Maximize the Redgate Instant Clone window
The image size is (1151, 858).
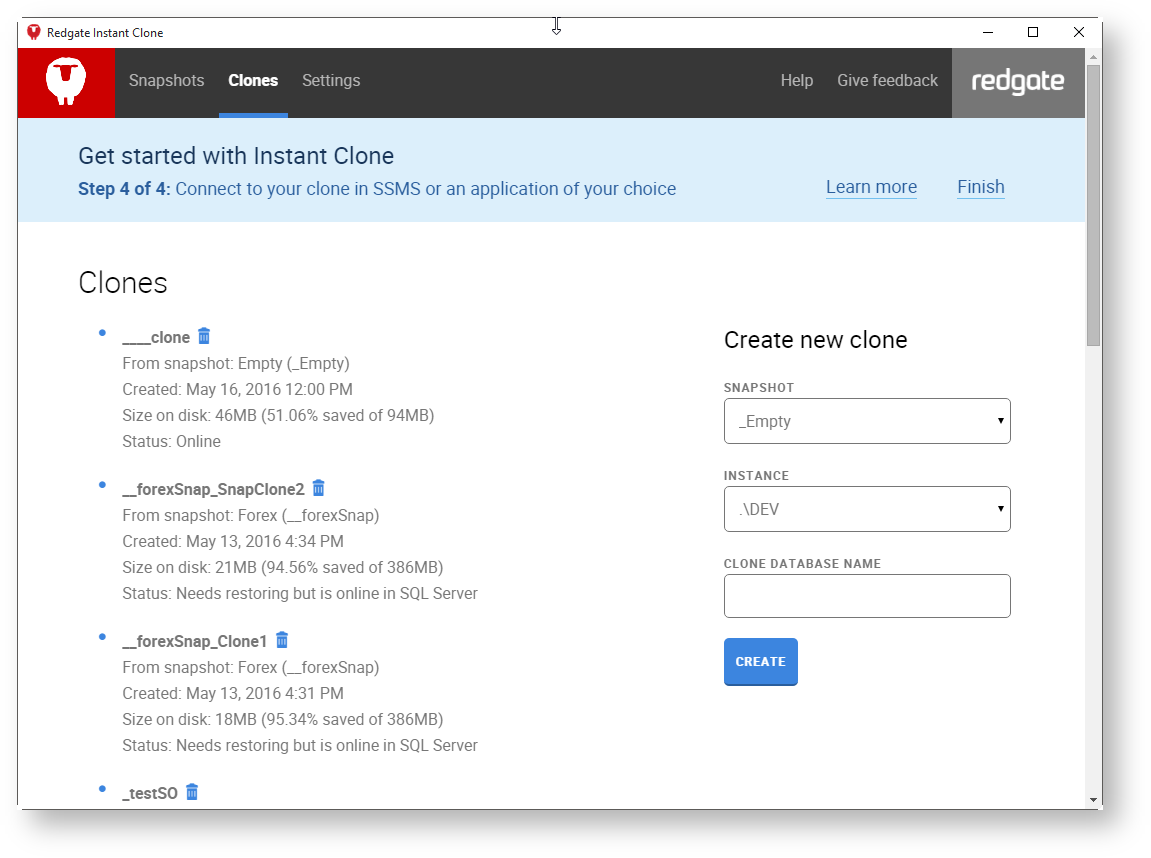[x=1033, y=32]
